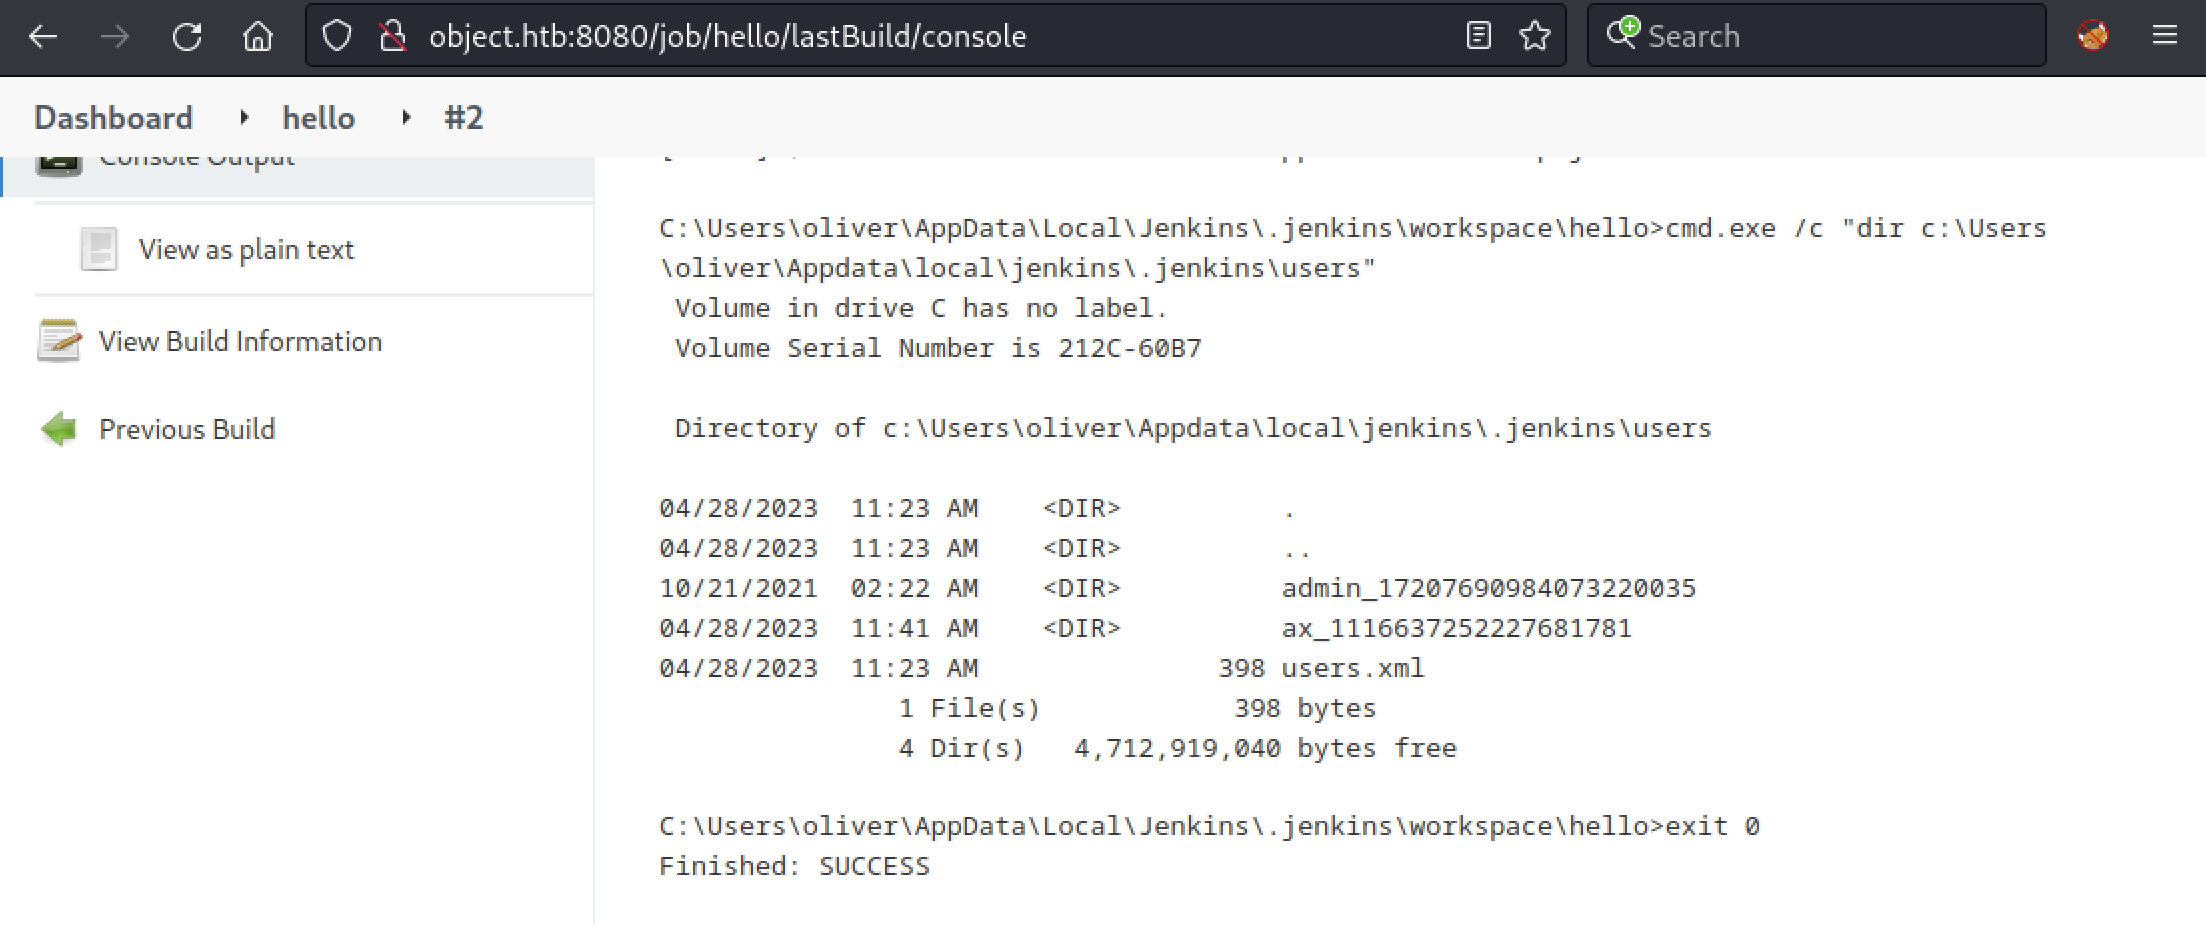Go to browser home page

258,37
